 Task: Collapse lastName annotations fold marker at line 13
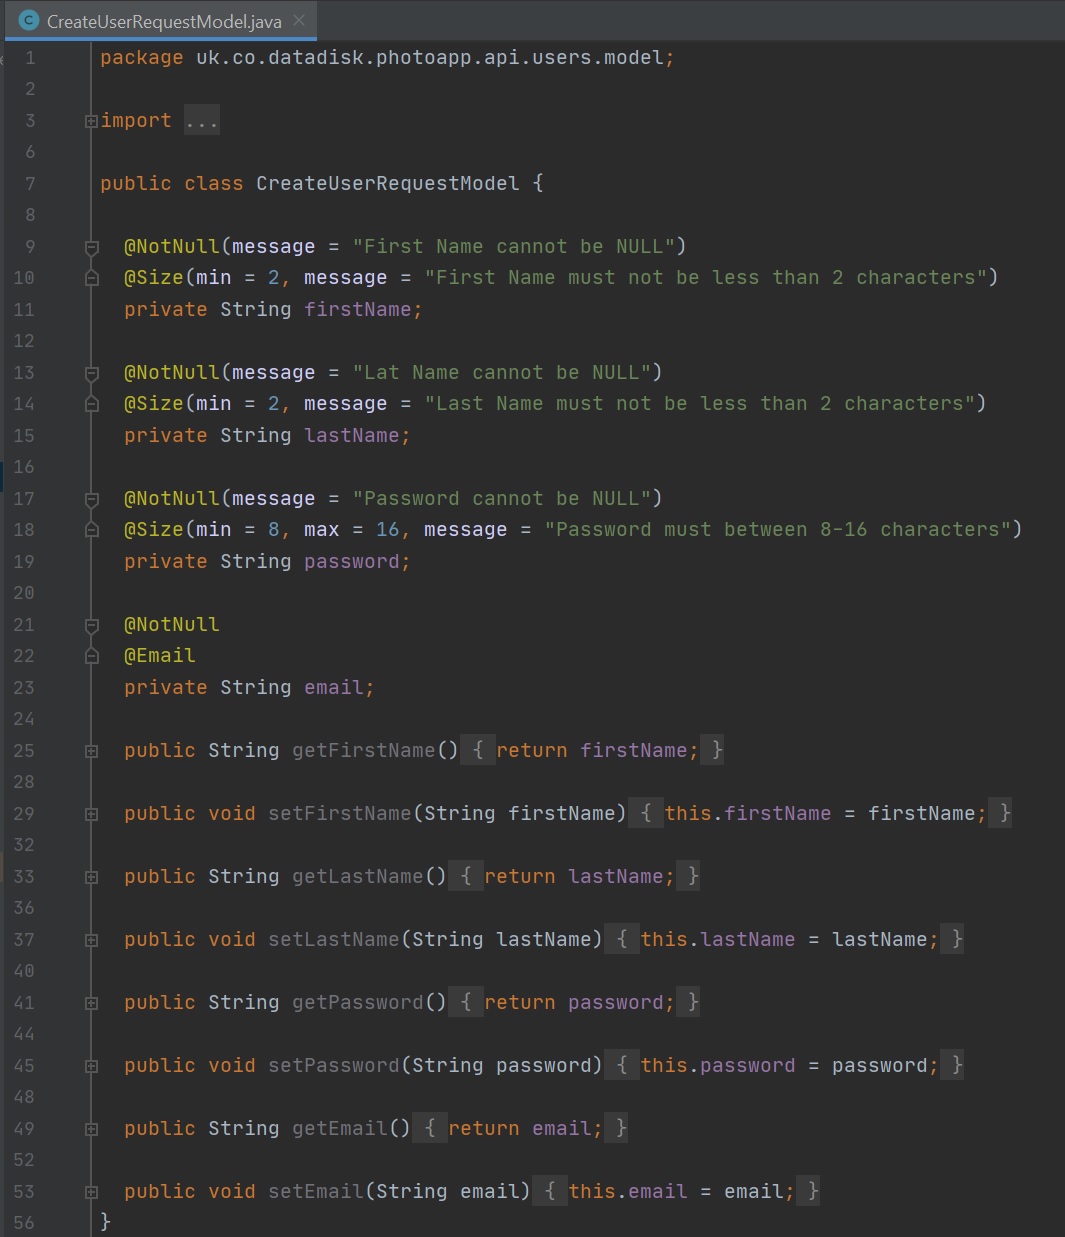coord(91,373)
